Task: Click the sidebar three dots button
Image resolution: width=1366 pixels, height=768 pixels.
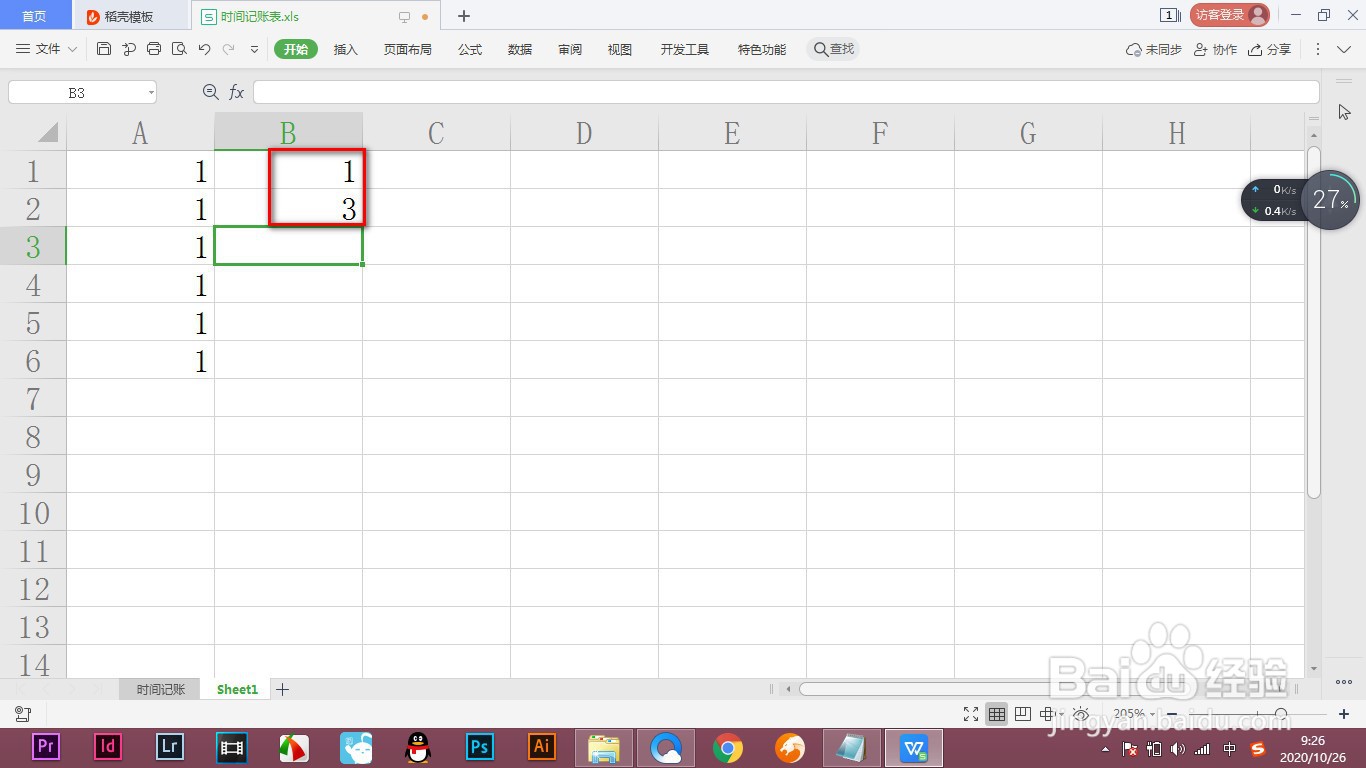Action: click(1344, 682)
